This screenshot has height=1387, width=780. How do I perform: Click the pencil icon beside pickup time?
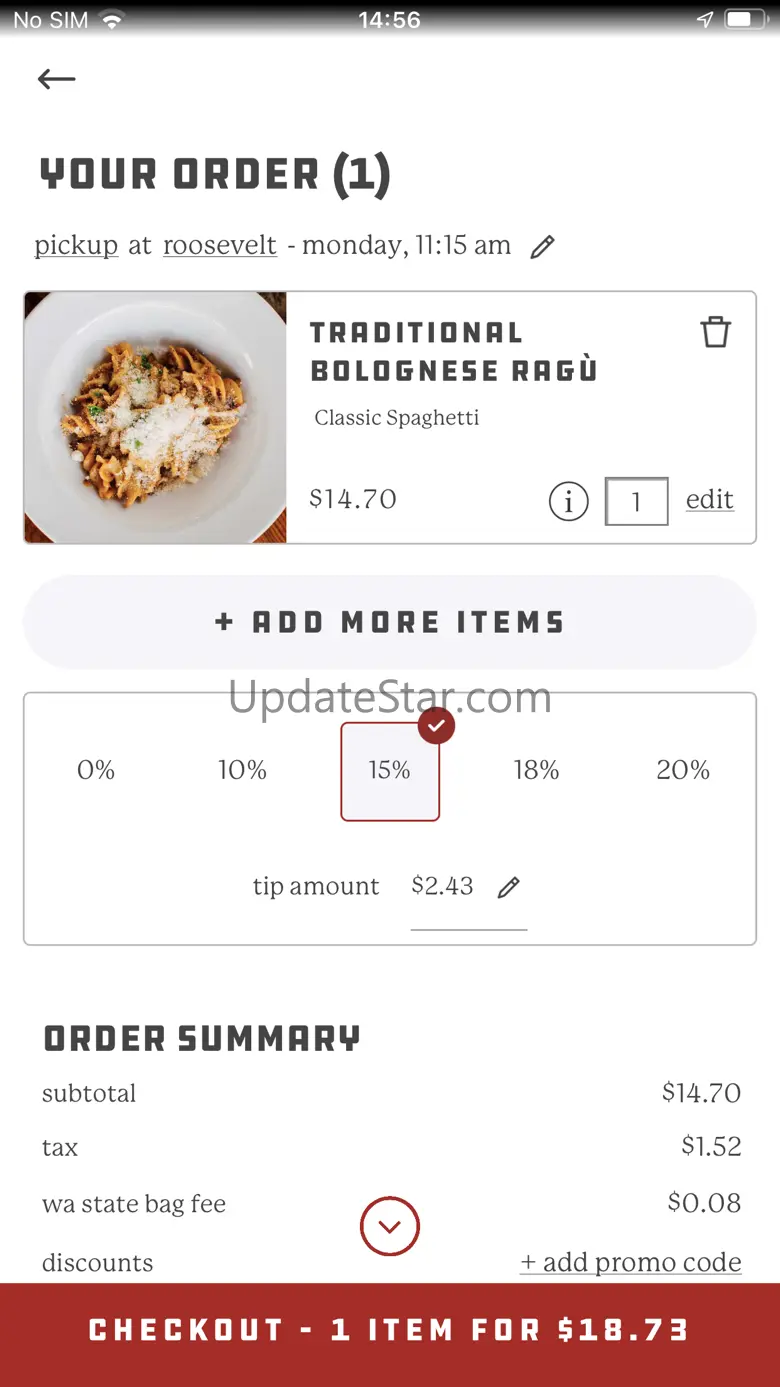pyautogui.click(x=542, y=247)
